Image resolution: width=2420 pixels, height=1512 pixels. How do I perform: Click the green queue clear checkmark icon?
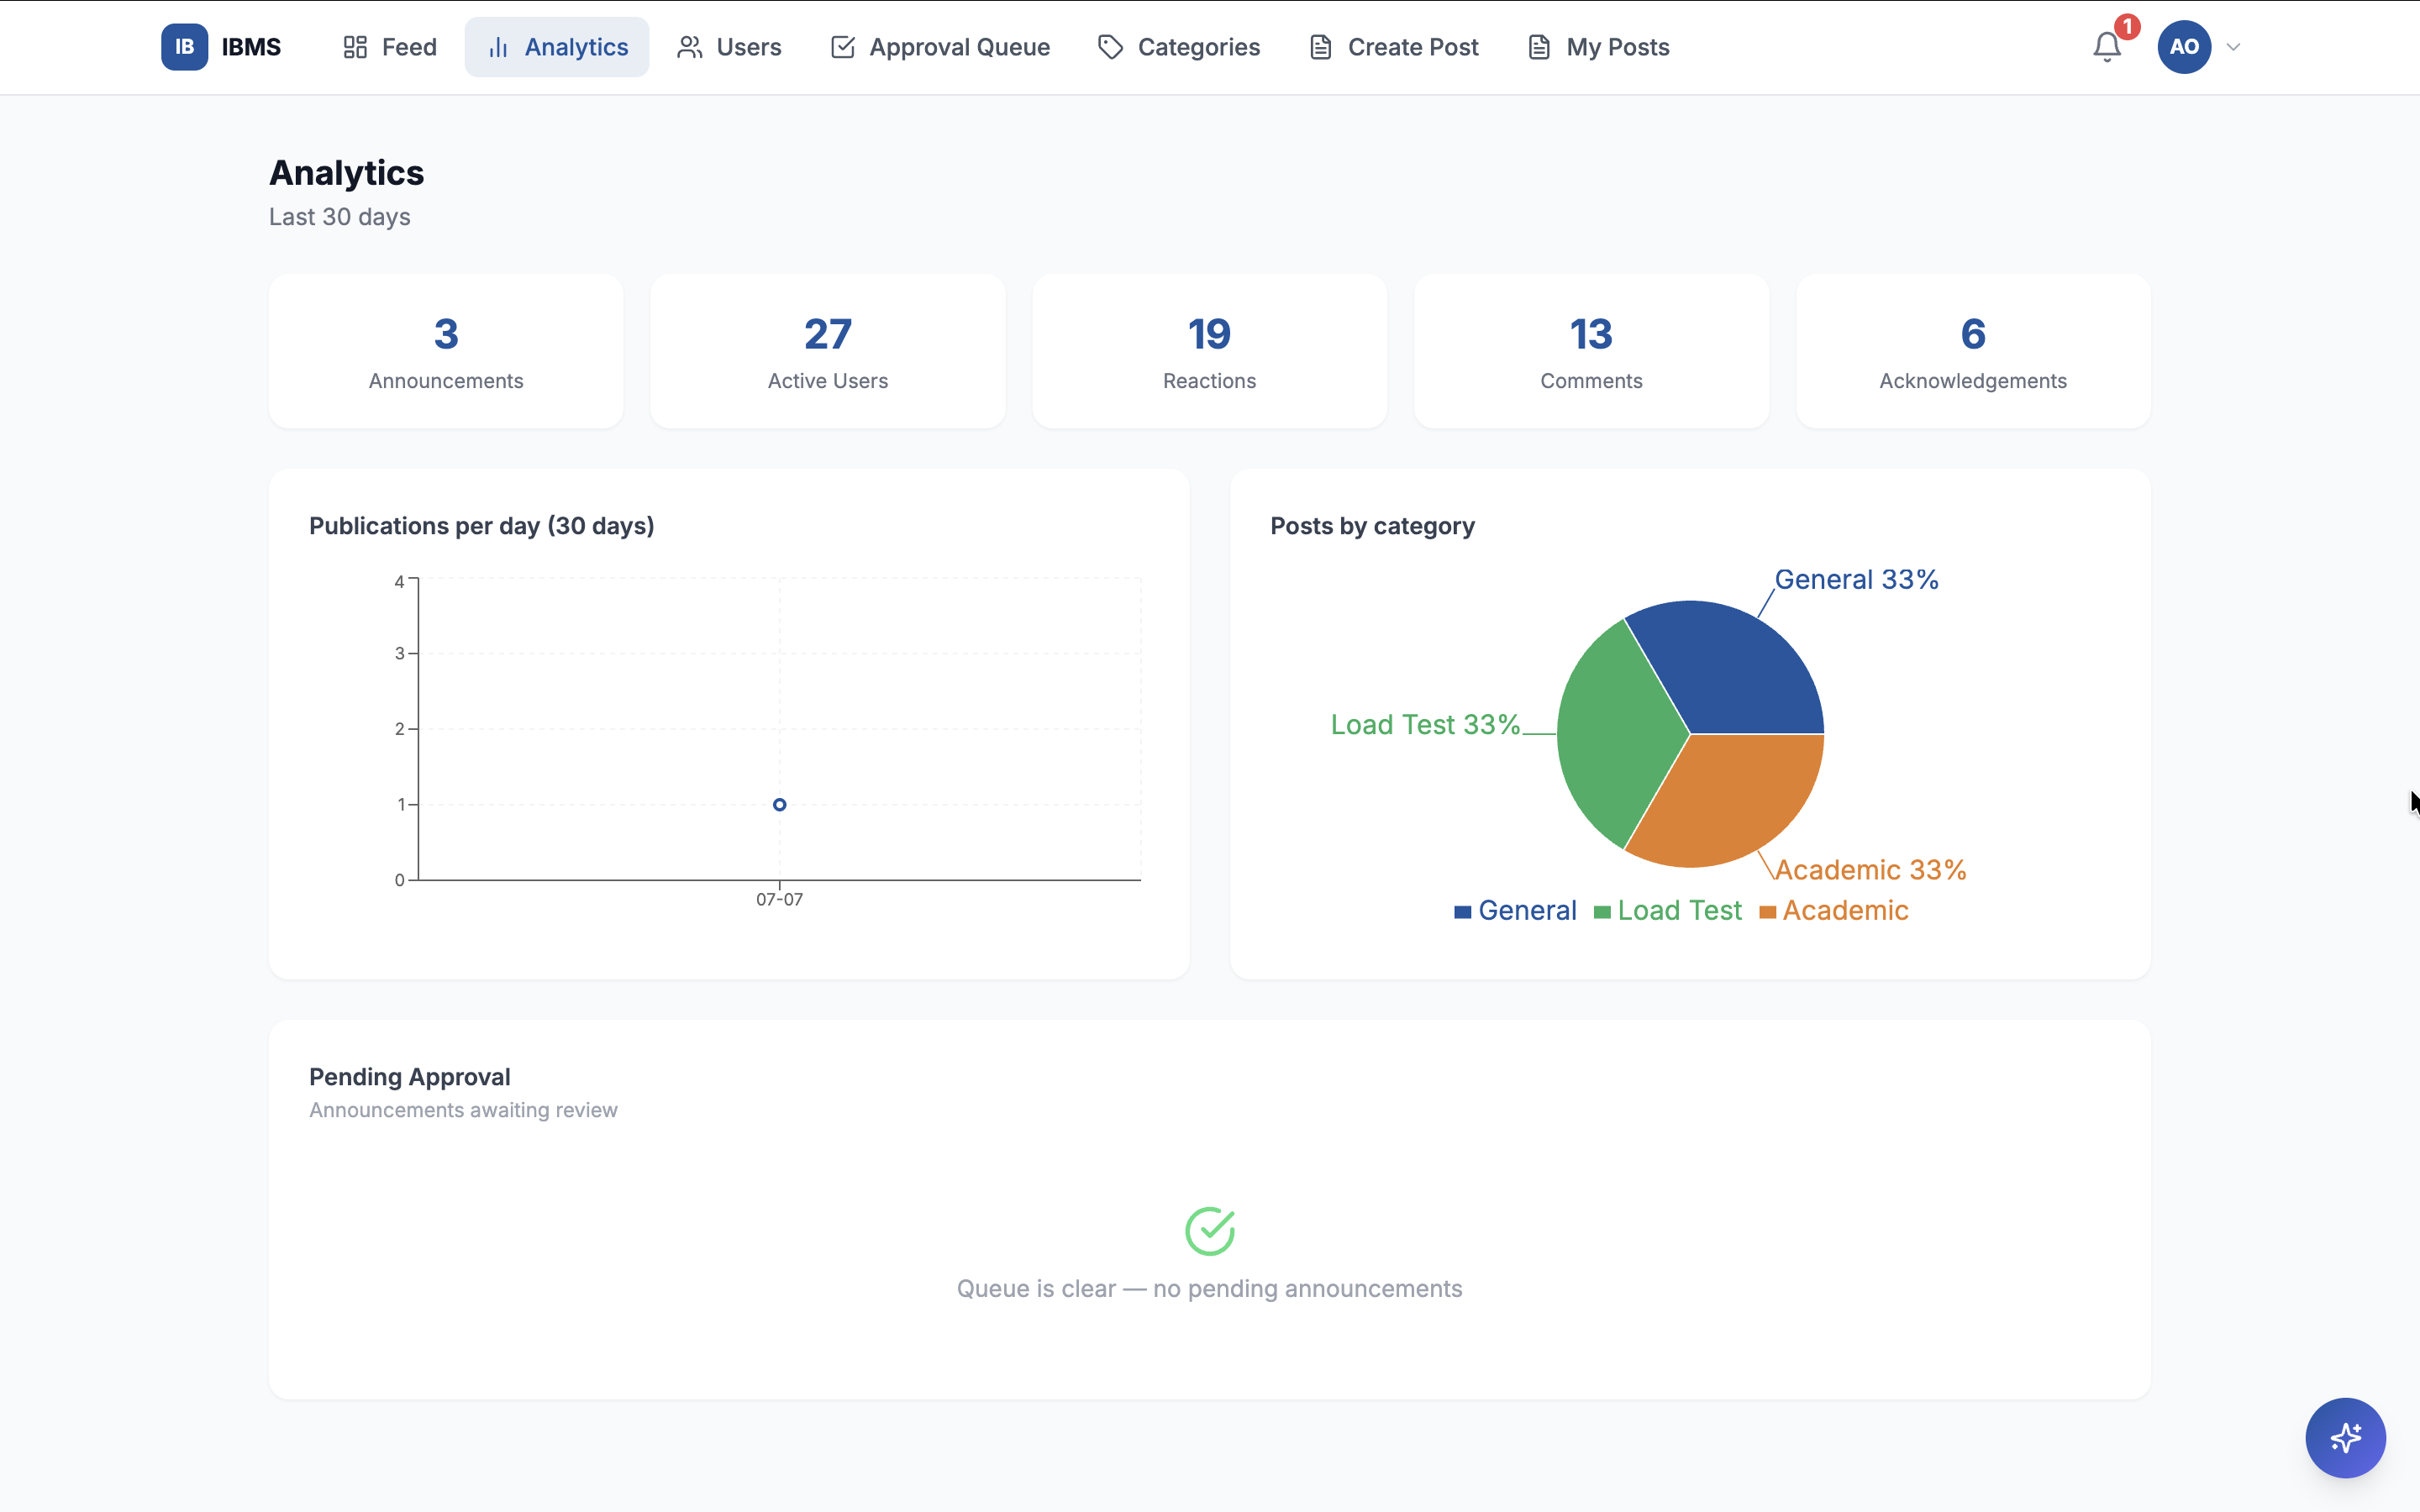click(x=1210, y=1231)
